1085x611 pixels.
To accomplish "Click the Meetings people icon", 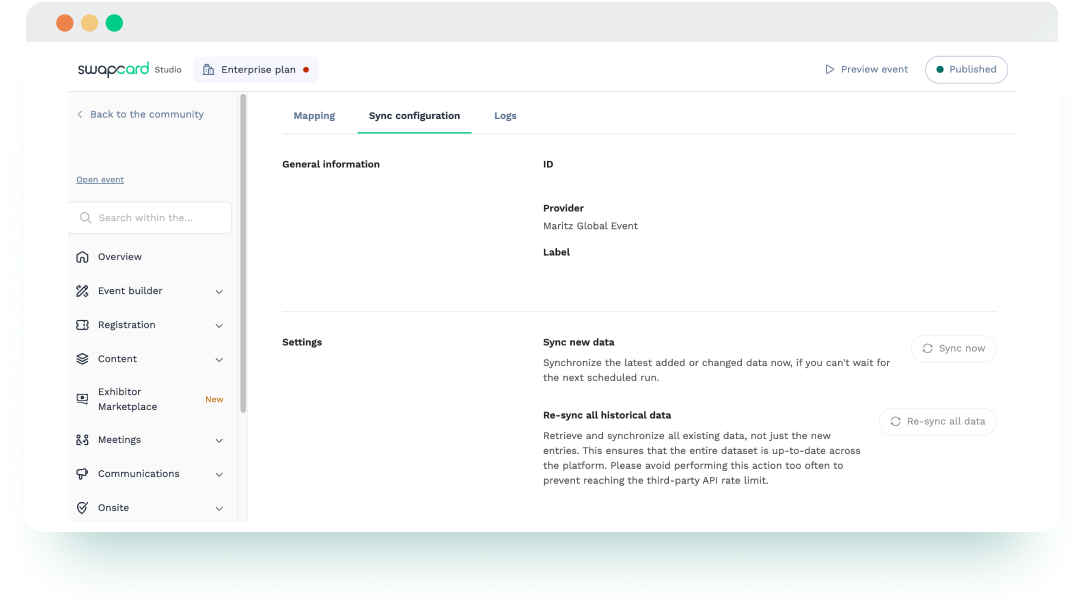I will click(81, 440).
